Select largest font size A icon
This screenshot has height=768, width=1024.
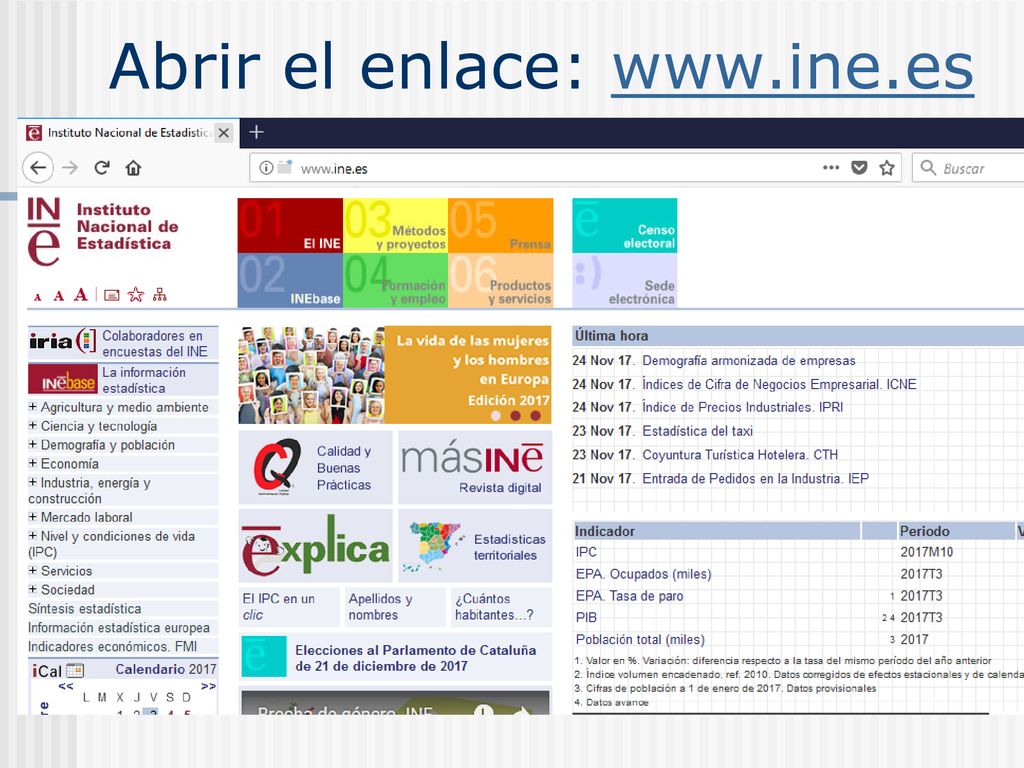tap(80, 295)
